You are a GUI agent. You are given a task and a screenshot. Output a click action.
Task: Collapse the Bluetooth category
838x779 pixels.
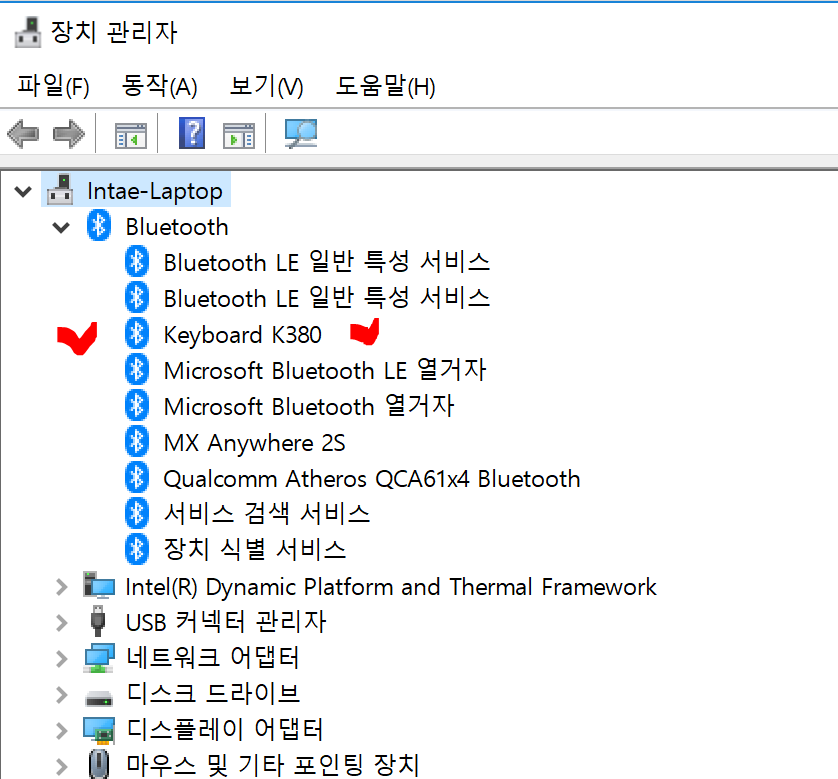[x=61, y=228]
